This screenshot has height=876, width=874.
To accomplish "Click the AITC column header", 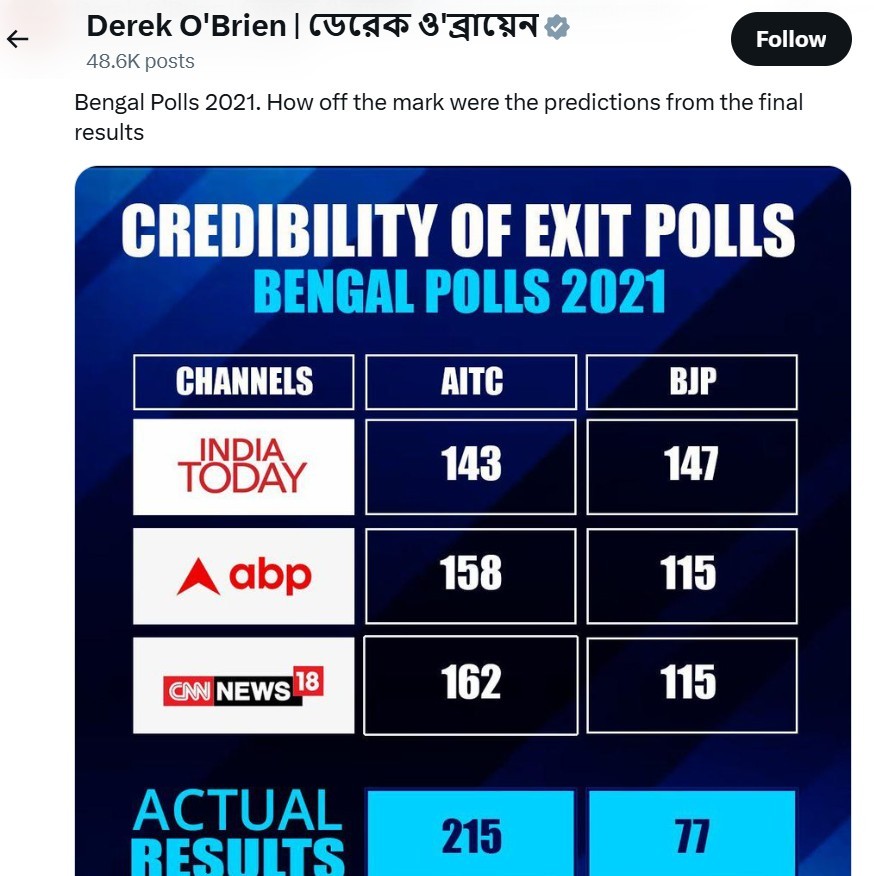I will click(471, 382).
